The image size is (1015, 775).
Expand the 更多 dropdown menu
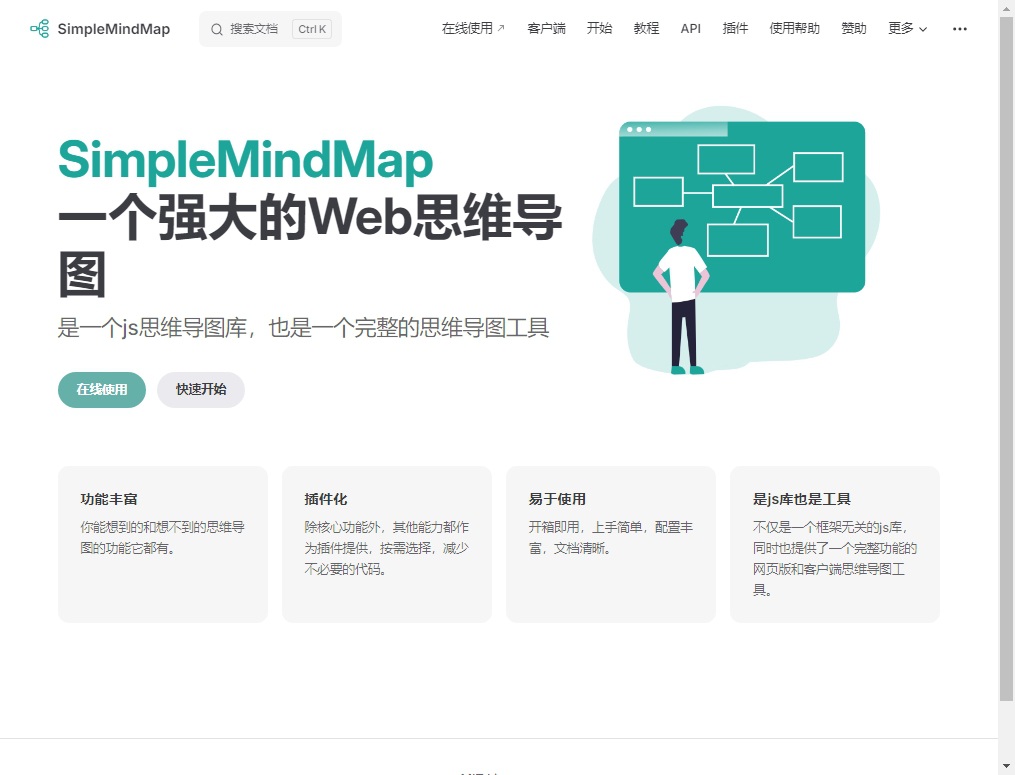coord(907,29)
